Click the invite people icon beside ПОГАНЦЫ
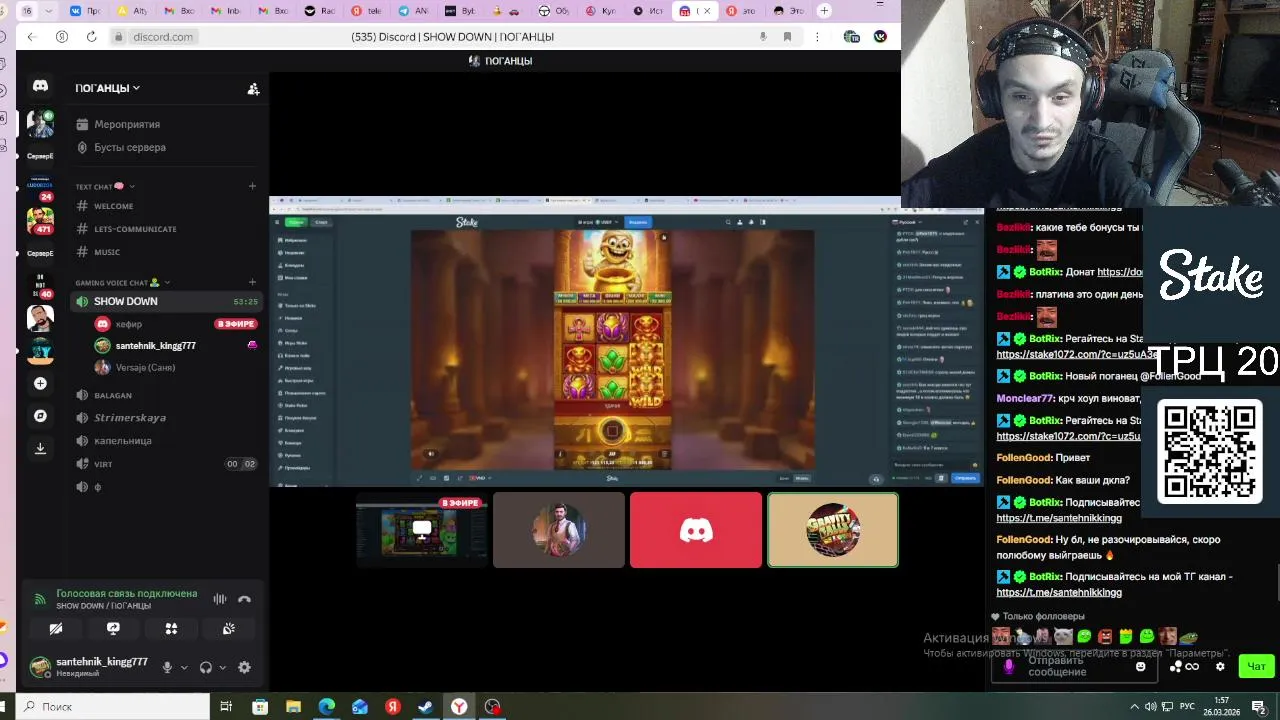Screen dimensions: 1280x720 tap(253, 89)
